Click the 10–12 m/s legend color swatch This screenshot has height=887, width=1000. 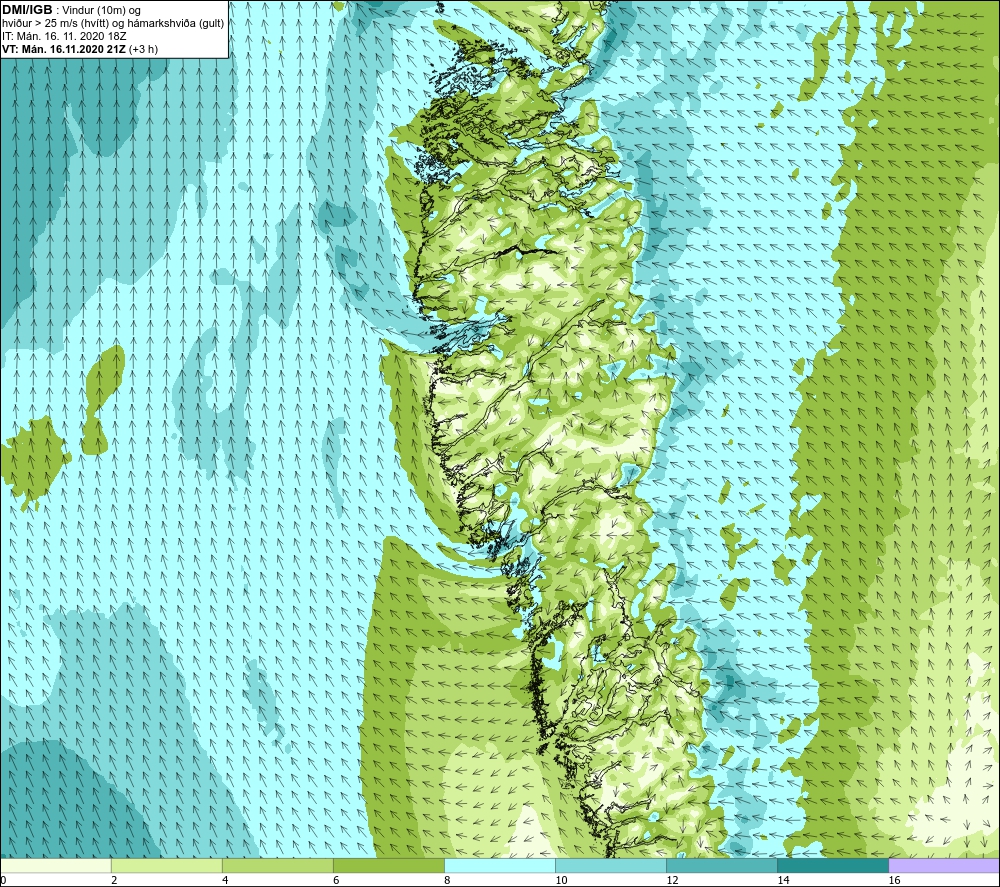610,866
